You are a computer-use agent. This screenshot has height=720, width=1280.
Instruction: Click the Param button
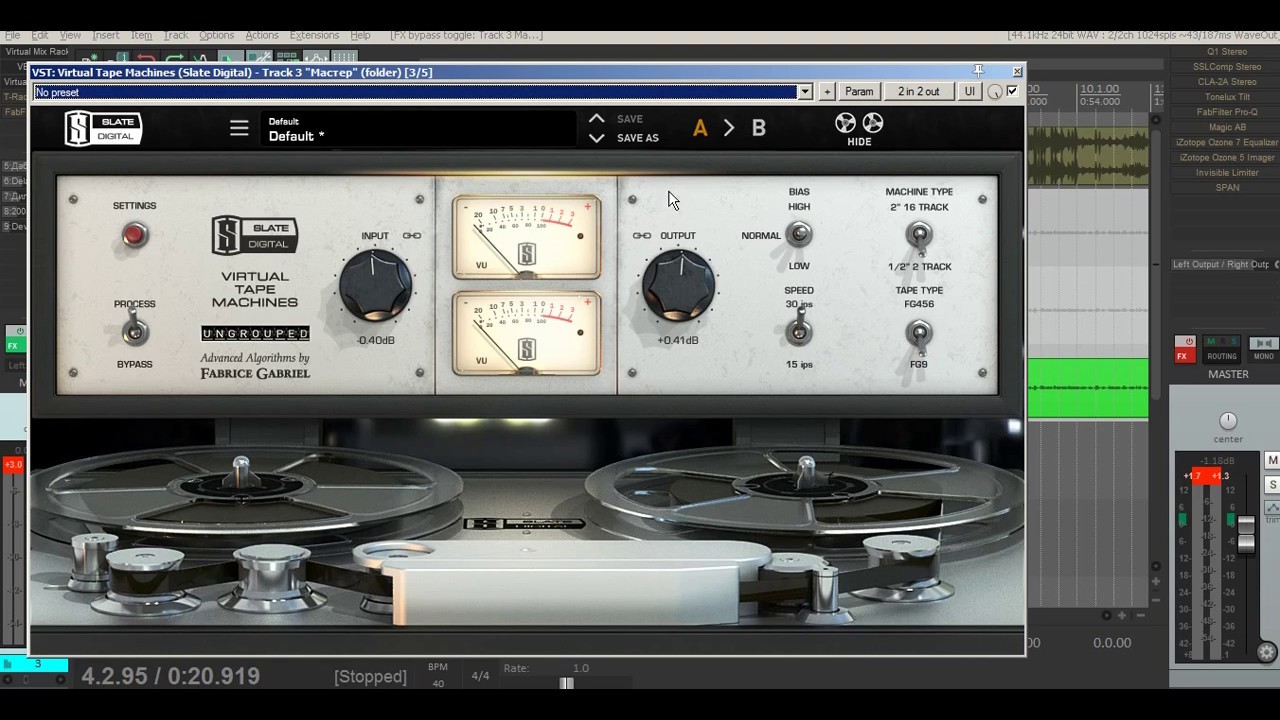859,92
